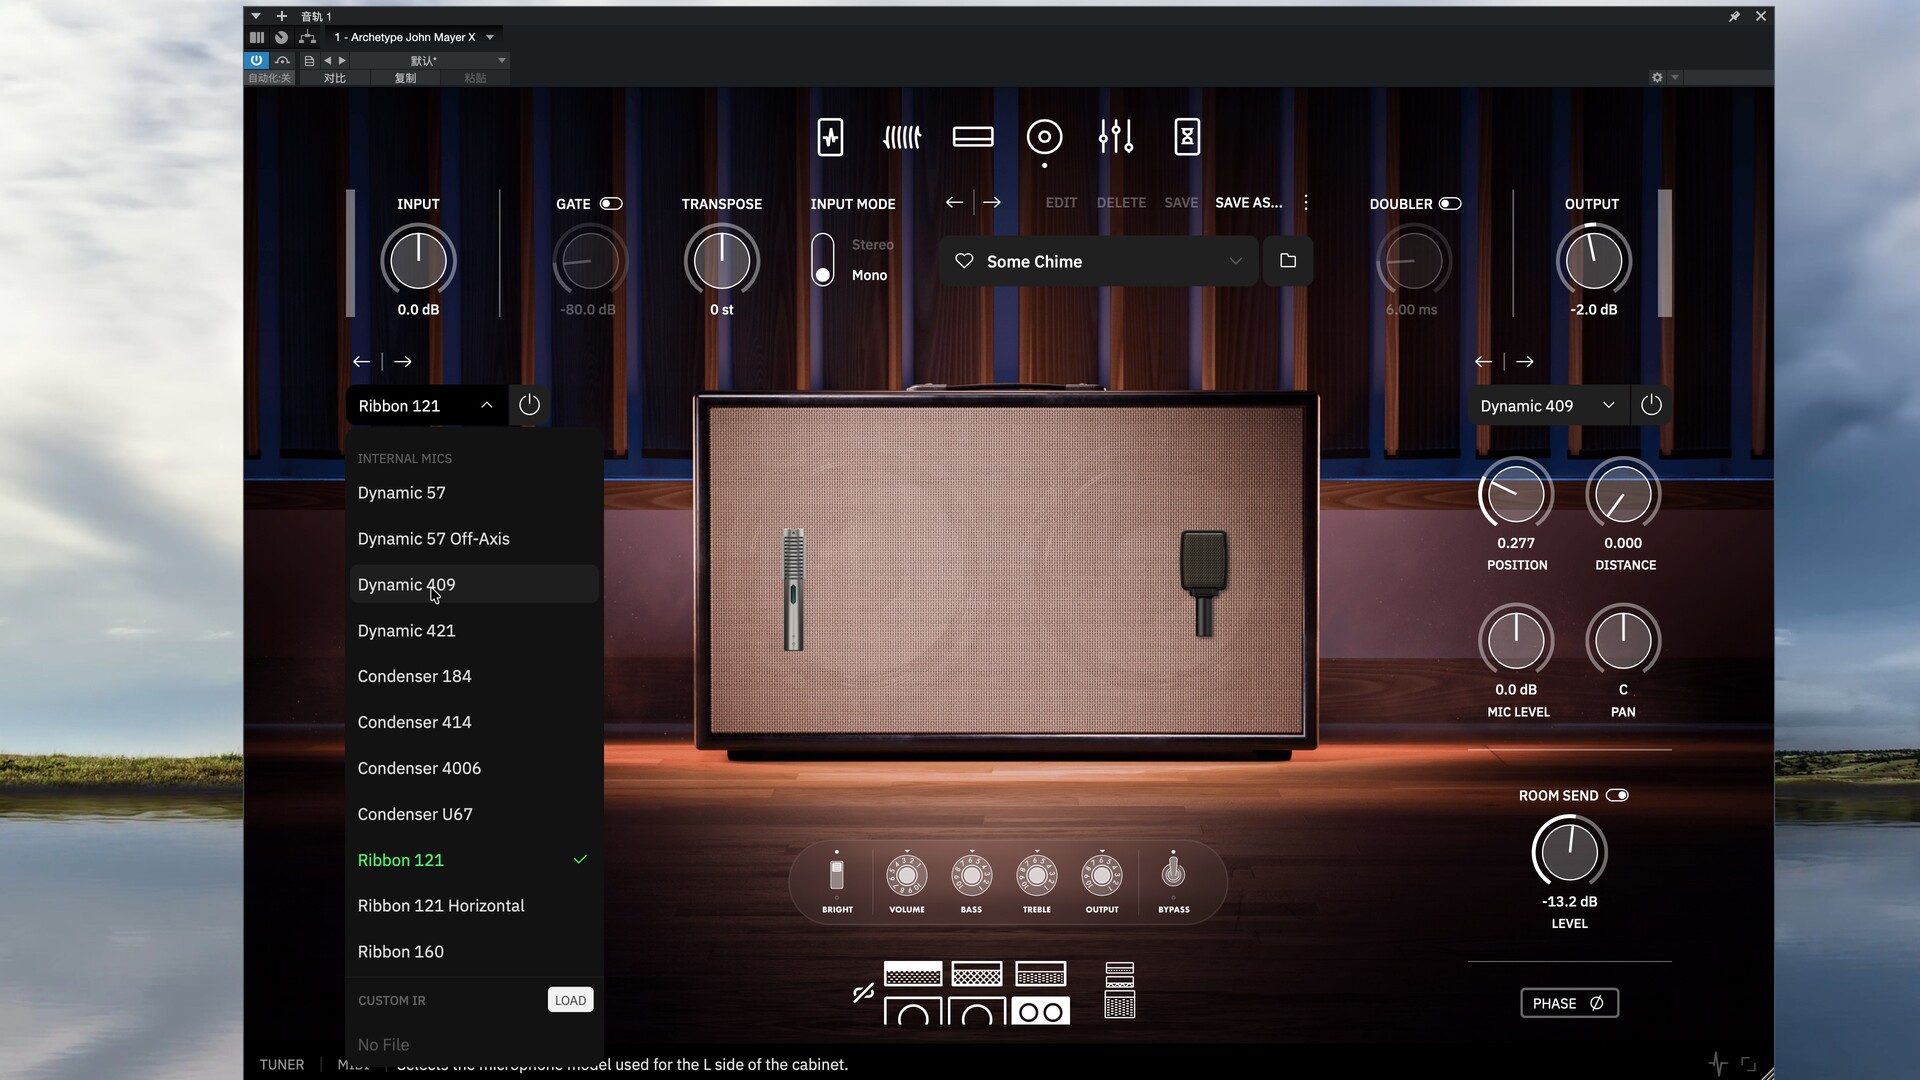Choose Condenser U67 from mic list
Viewport: 1920px width, 1080px height.
tap(415, 814)
